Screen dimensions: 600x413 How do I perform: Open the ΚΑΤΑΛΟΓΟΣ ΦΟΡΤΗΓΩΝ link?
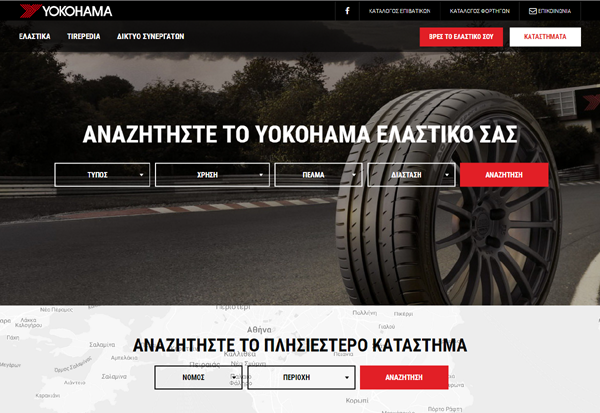[479, 11]
